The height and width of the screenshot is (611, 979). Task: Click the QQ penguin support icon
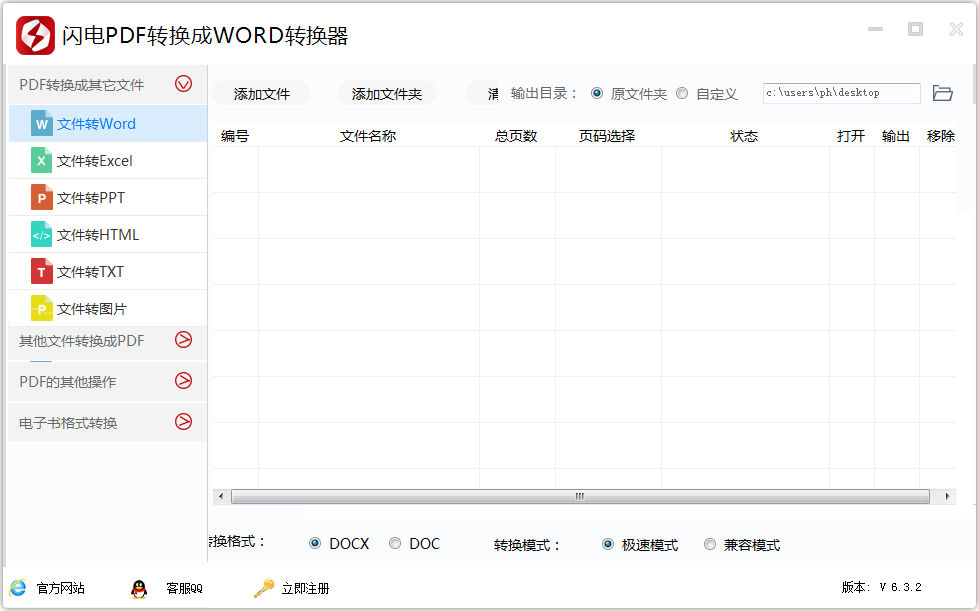coord(139,588)
